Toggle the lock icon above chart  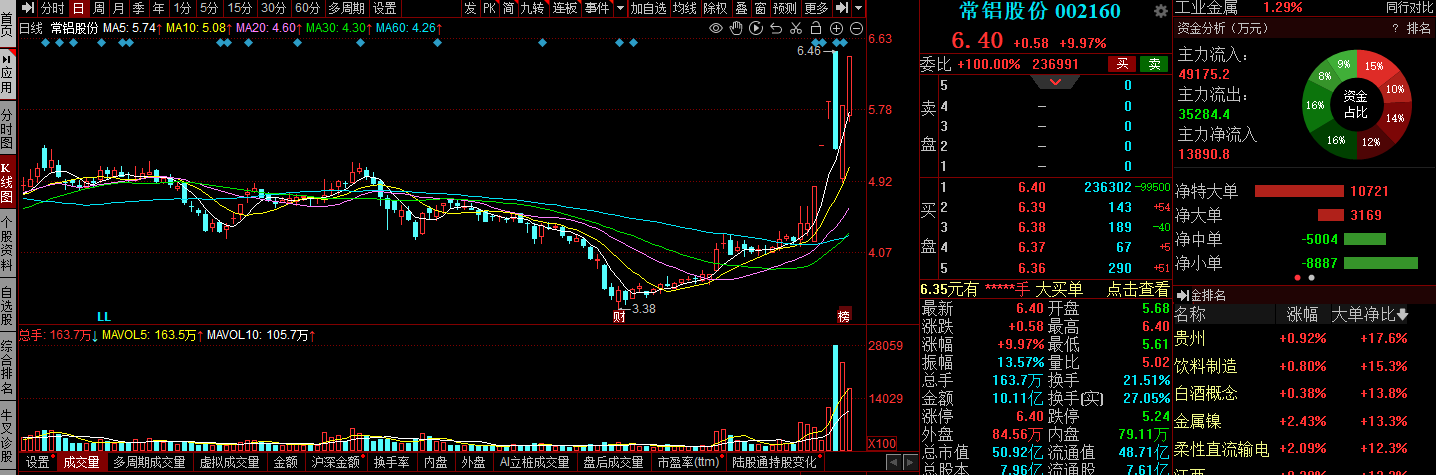[x=816, y=28]
